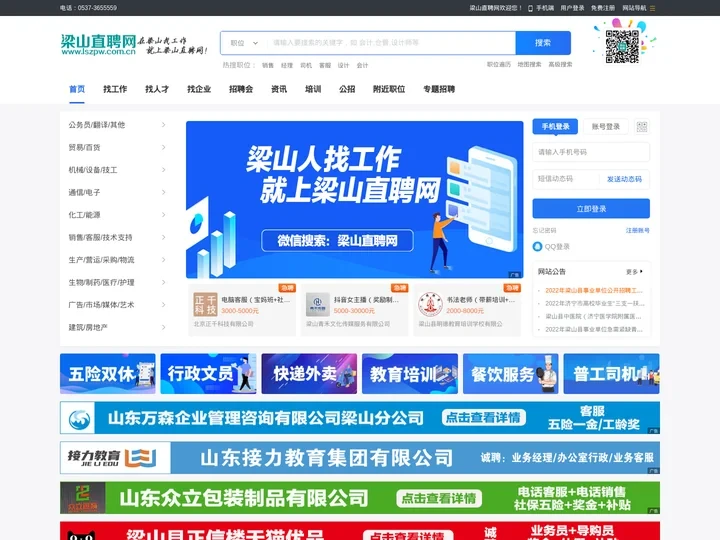Focus the keyword search input
The image size is (720, 540).
tap(391, 43)
